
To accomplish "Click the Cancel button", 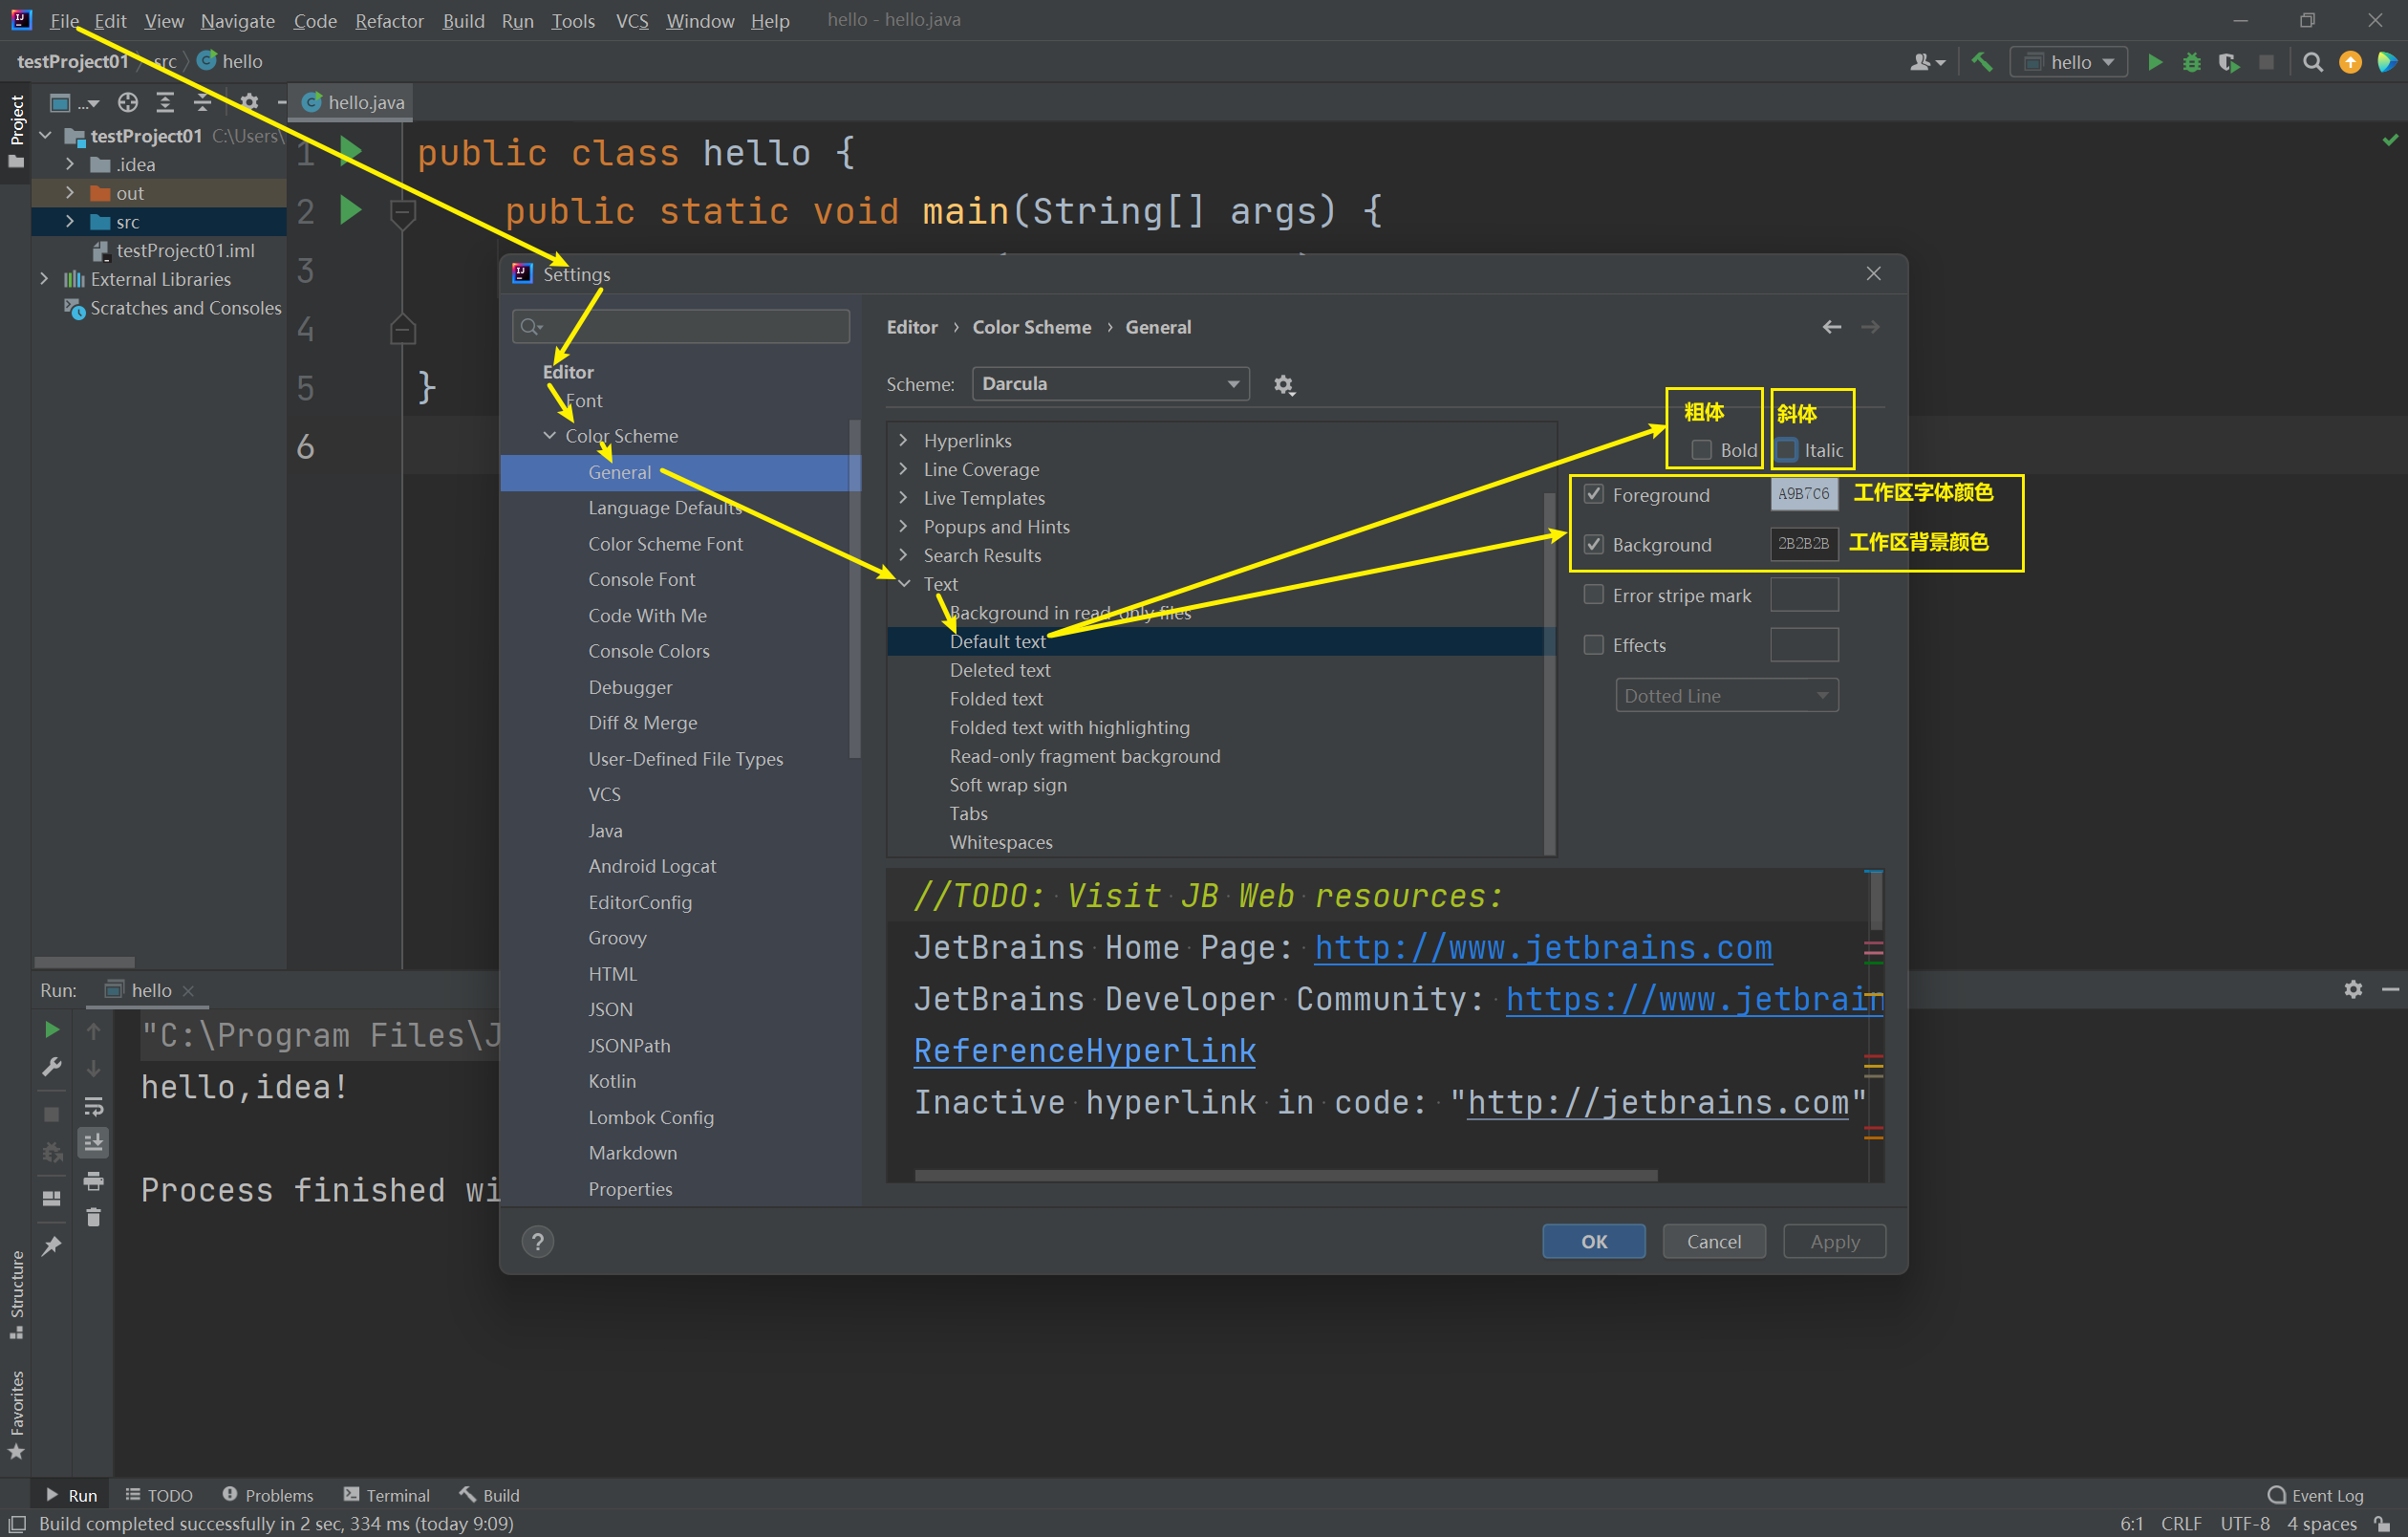I will (1713, 1241).
